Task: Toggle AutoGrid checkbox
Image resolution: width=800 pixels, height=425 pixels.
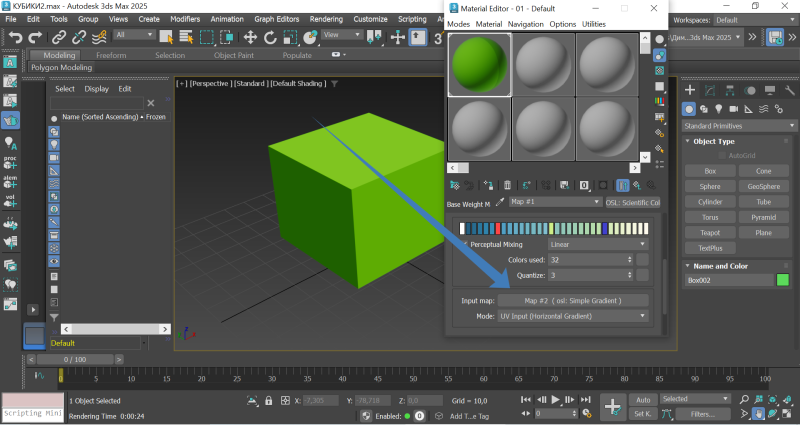Action: coord(722,155)
